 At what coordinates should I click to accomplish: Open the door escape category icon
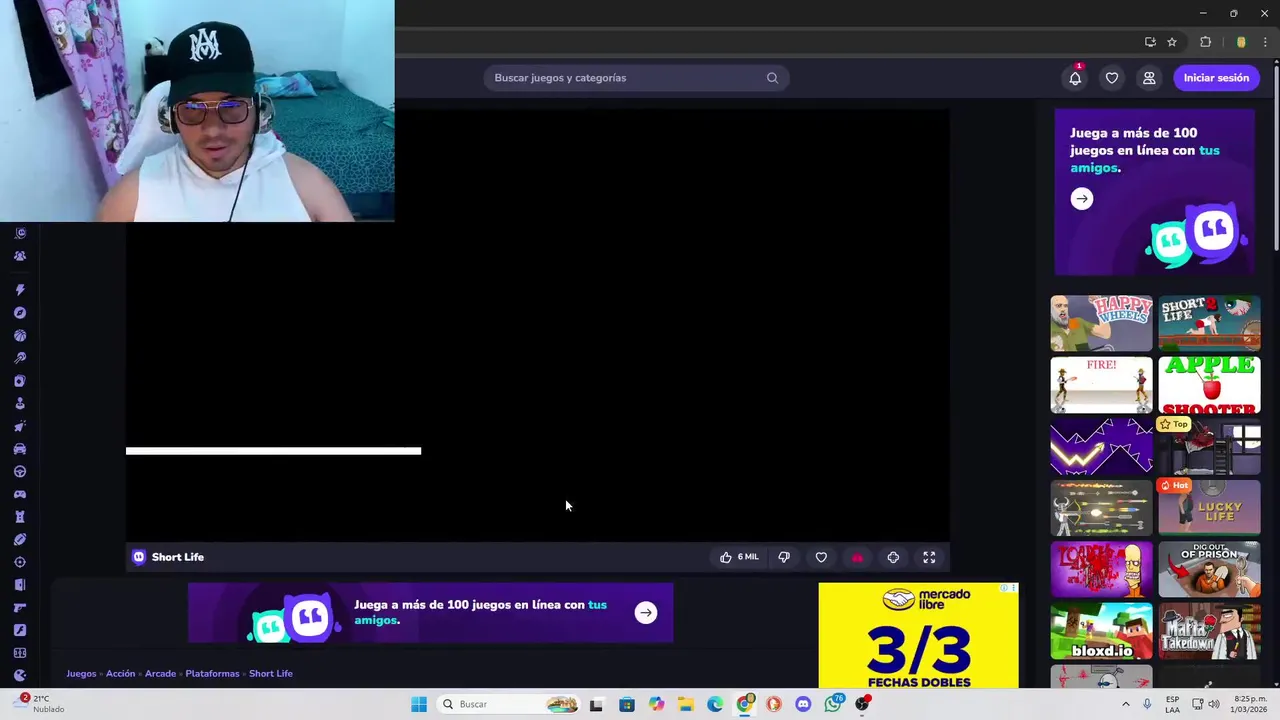tap(20, 585)
